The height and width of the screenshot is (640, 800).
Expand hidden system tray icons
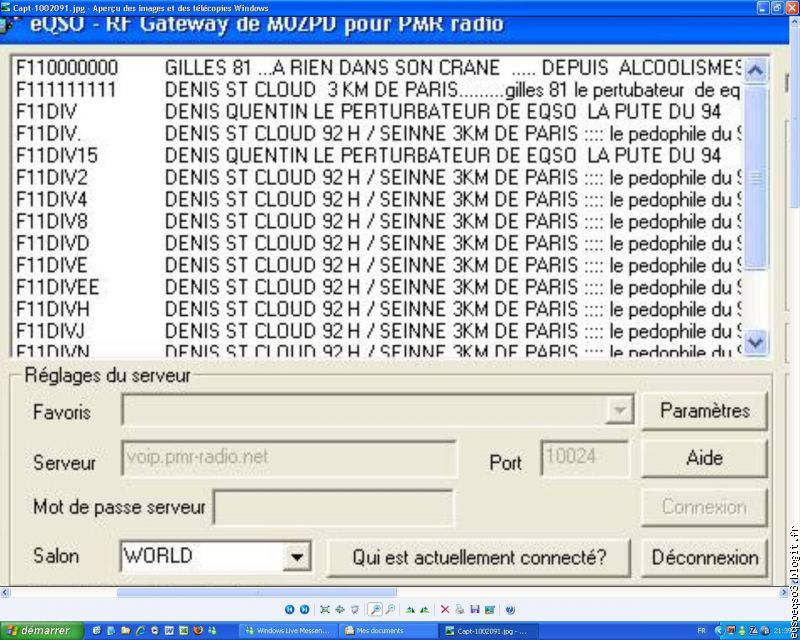[x=719, y=631]
